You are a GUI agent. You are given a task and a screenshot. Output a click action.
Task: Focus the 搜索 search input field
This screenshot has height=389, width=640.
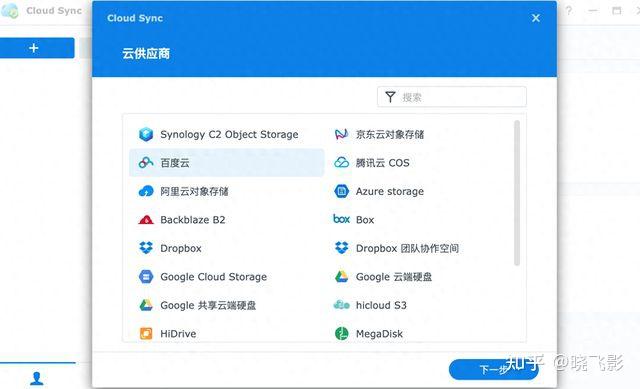coord(452,97)
